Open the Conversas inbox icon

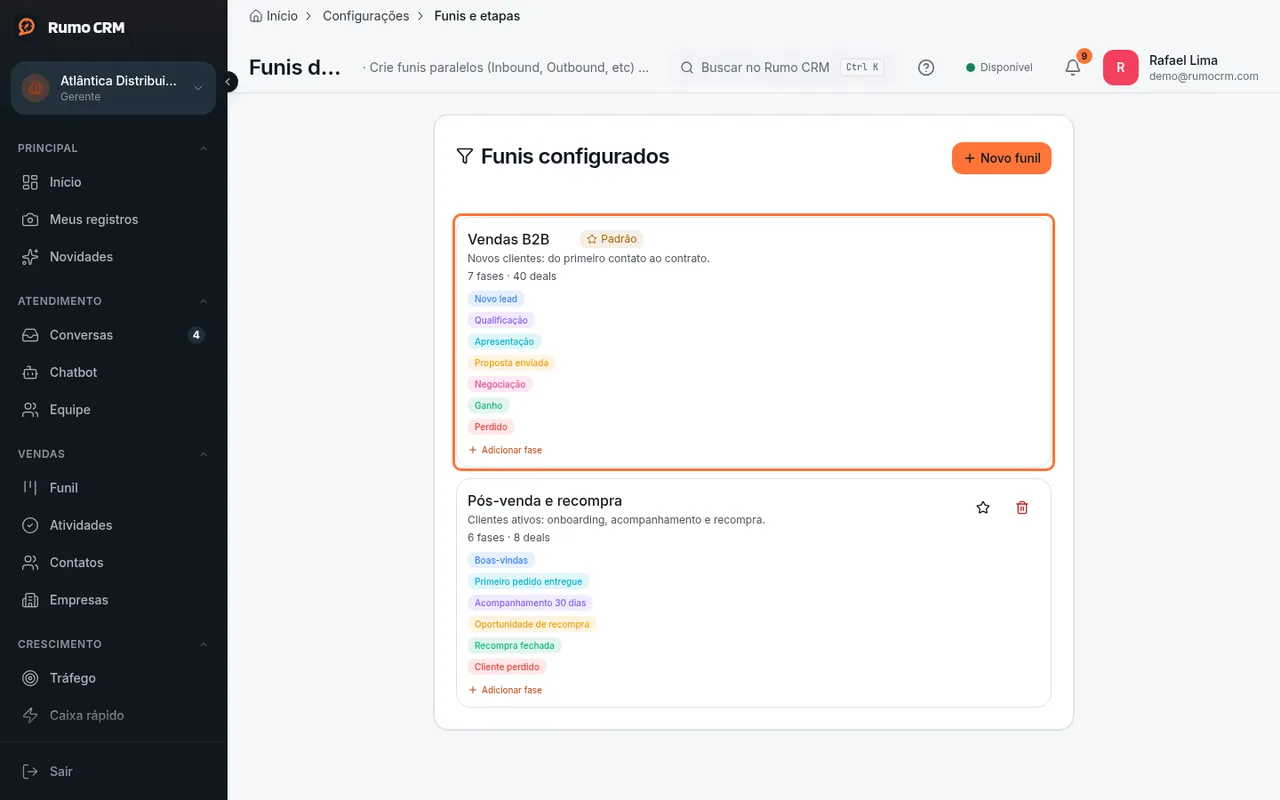pos(31,335)
